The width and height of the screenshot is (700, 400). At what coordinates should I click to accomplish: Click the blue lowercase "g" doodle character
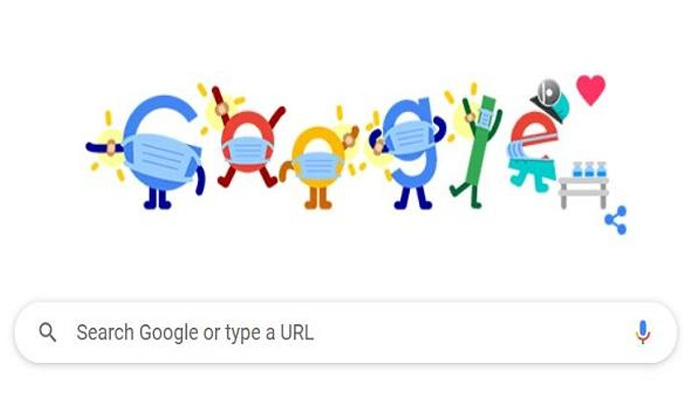click(x=408, y=152)
